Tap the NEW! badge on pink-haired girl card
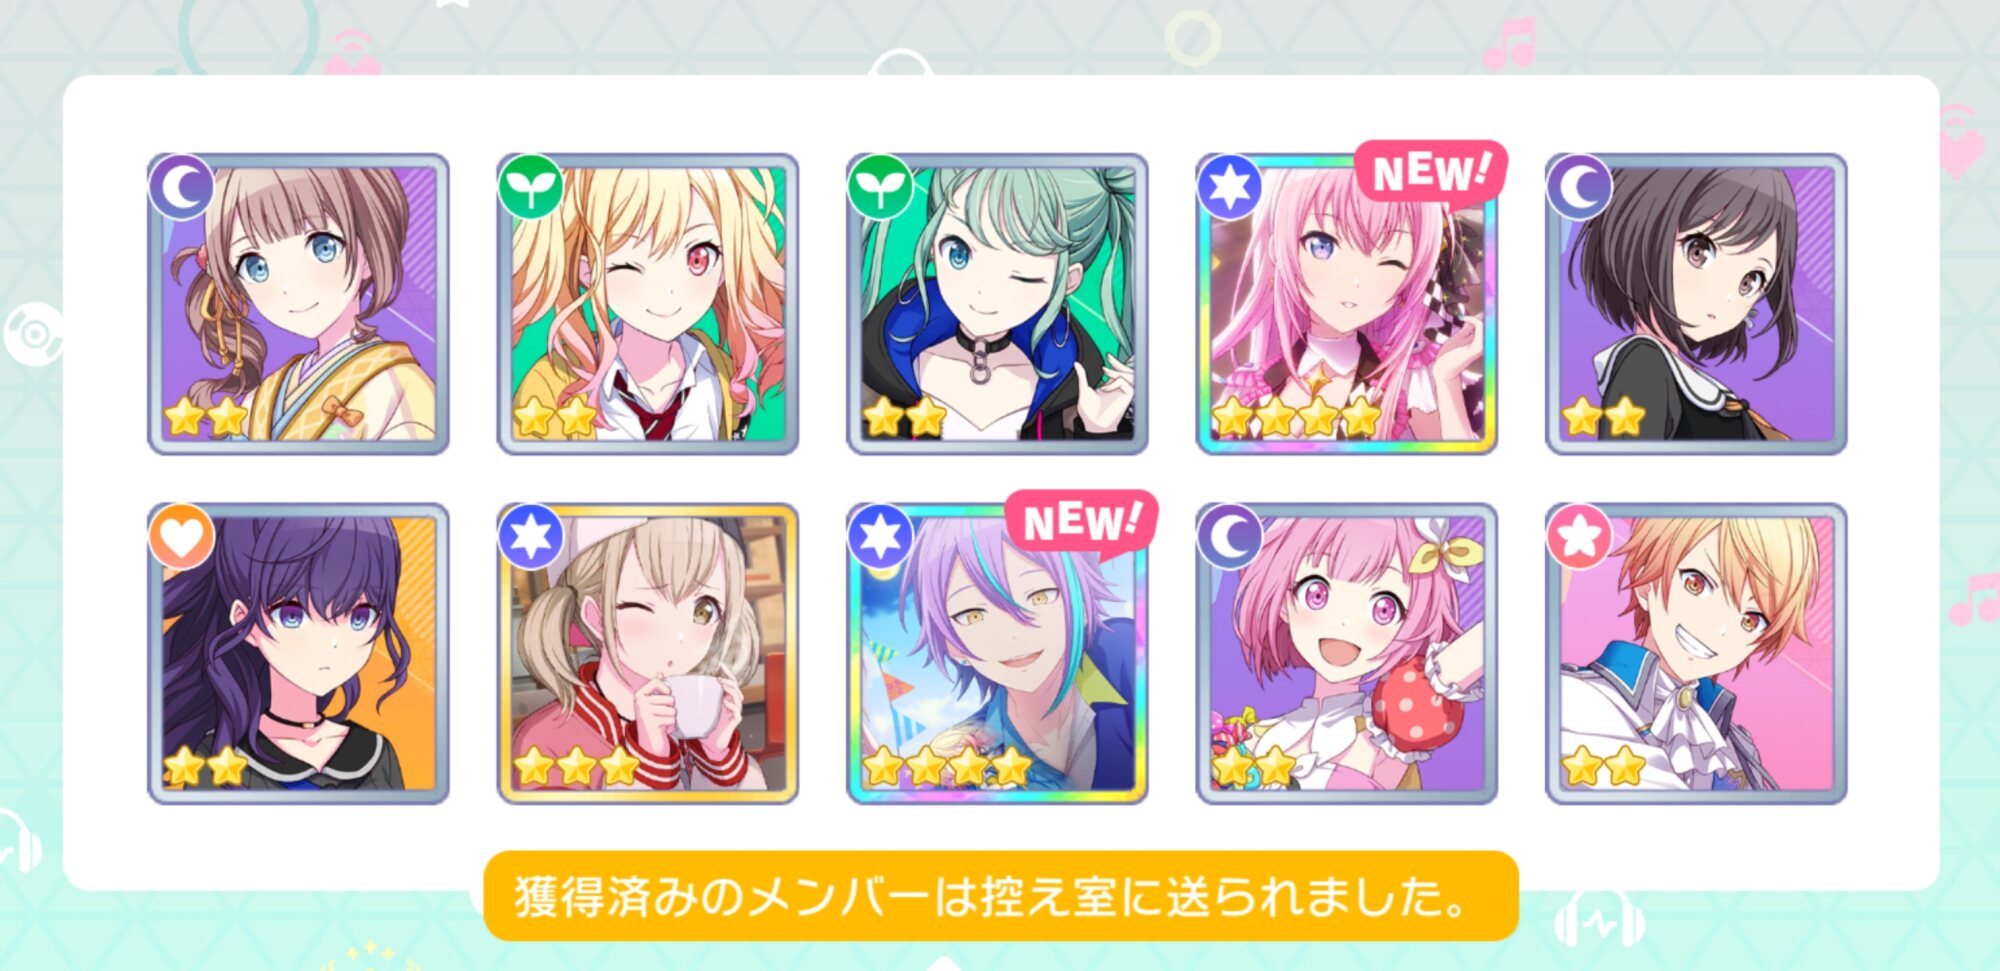2000x971 pixels. tap(1431, 172)
